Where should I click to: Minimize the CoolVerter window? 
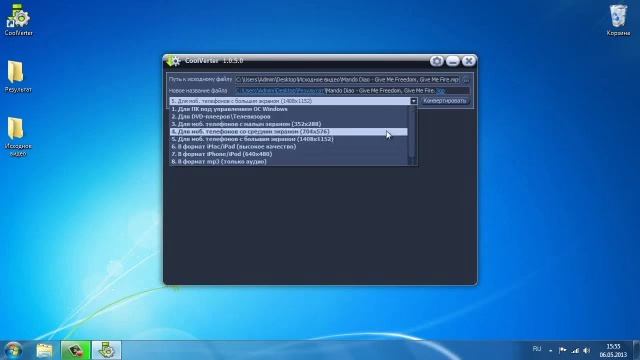point(453,61)
